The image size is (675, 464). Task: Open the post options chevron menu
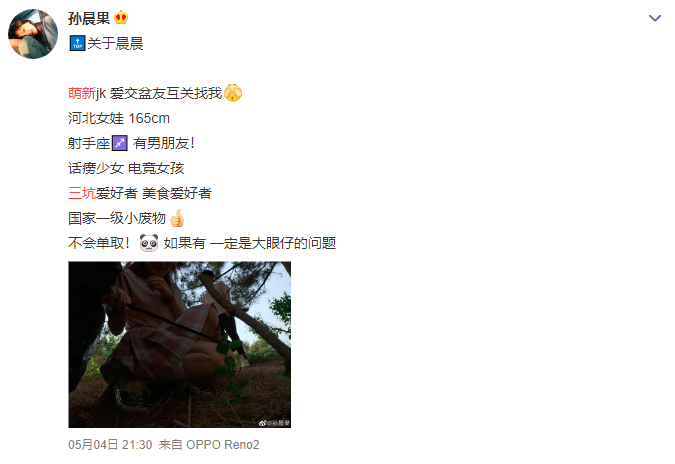(654, 18)
